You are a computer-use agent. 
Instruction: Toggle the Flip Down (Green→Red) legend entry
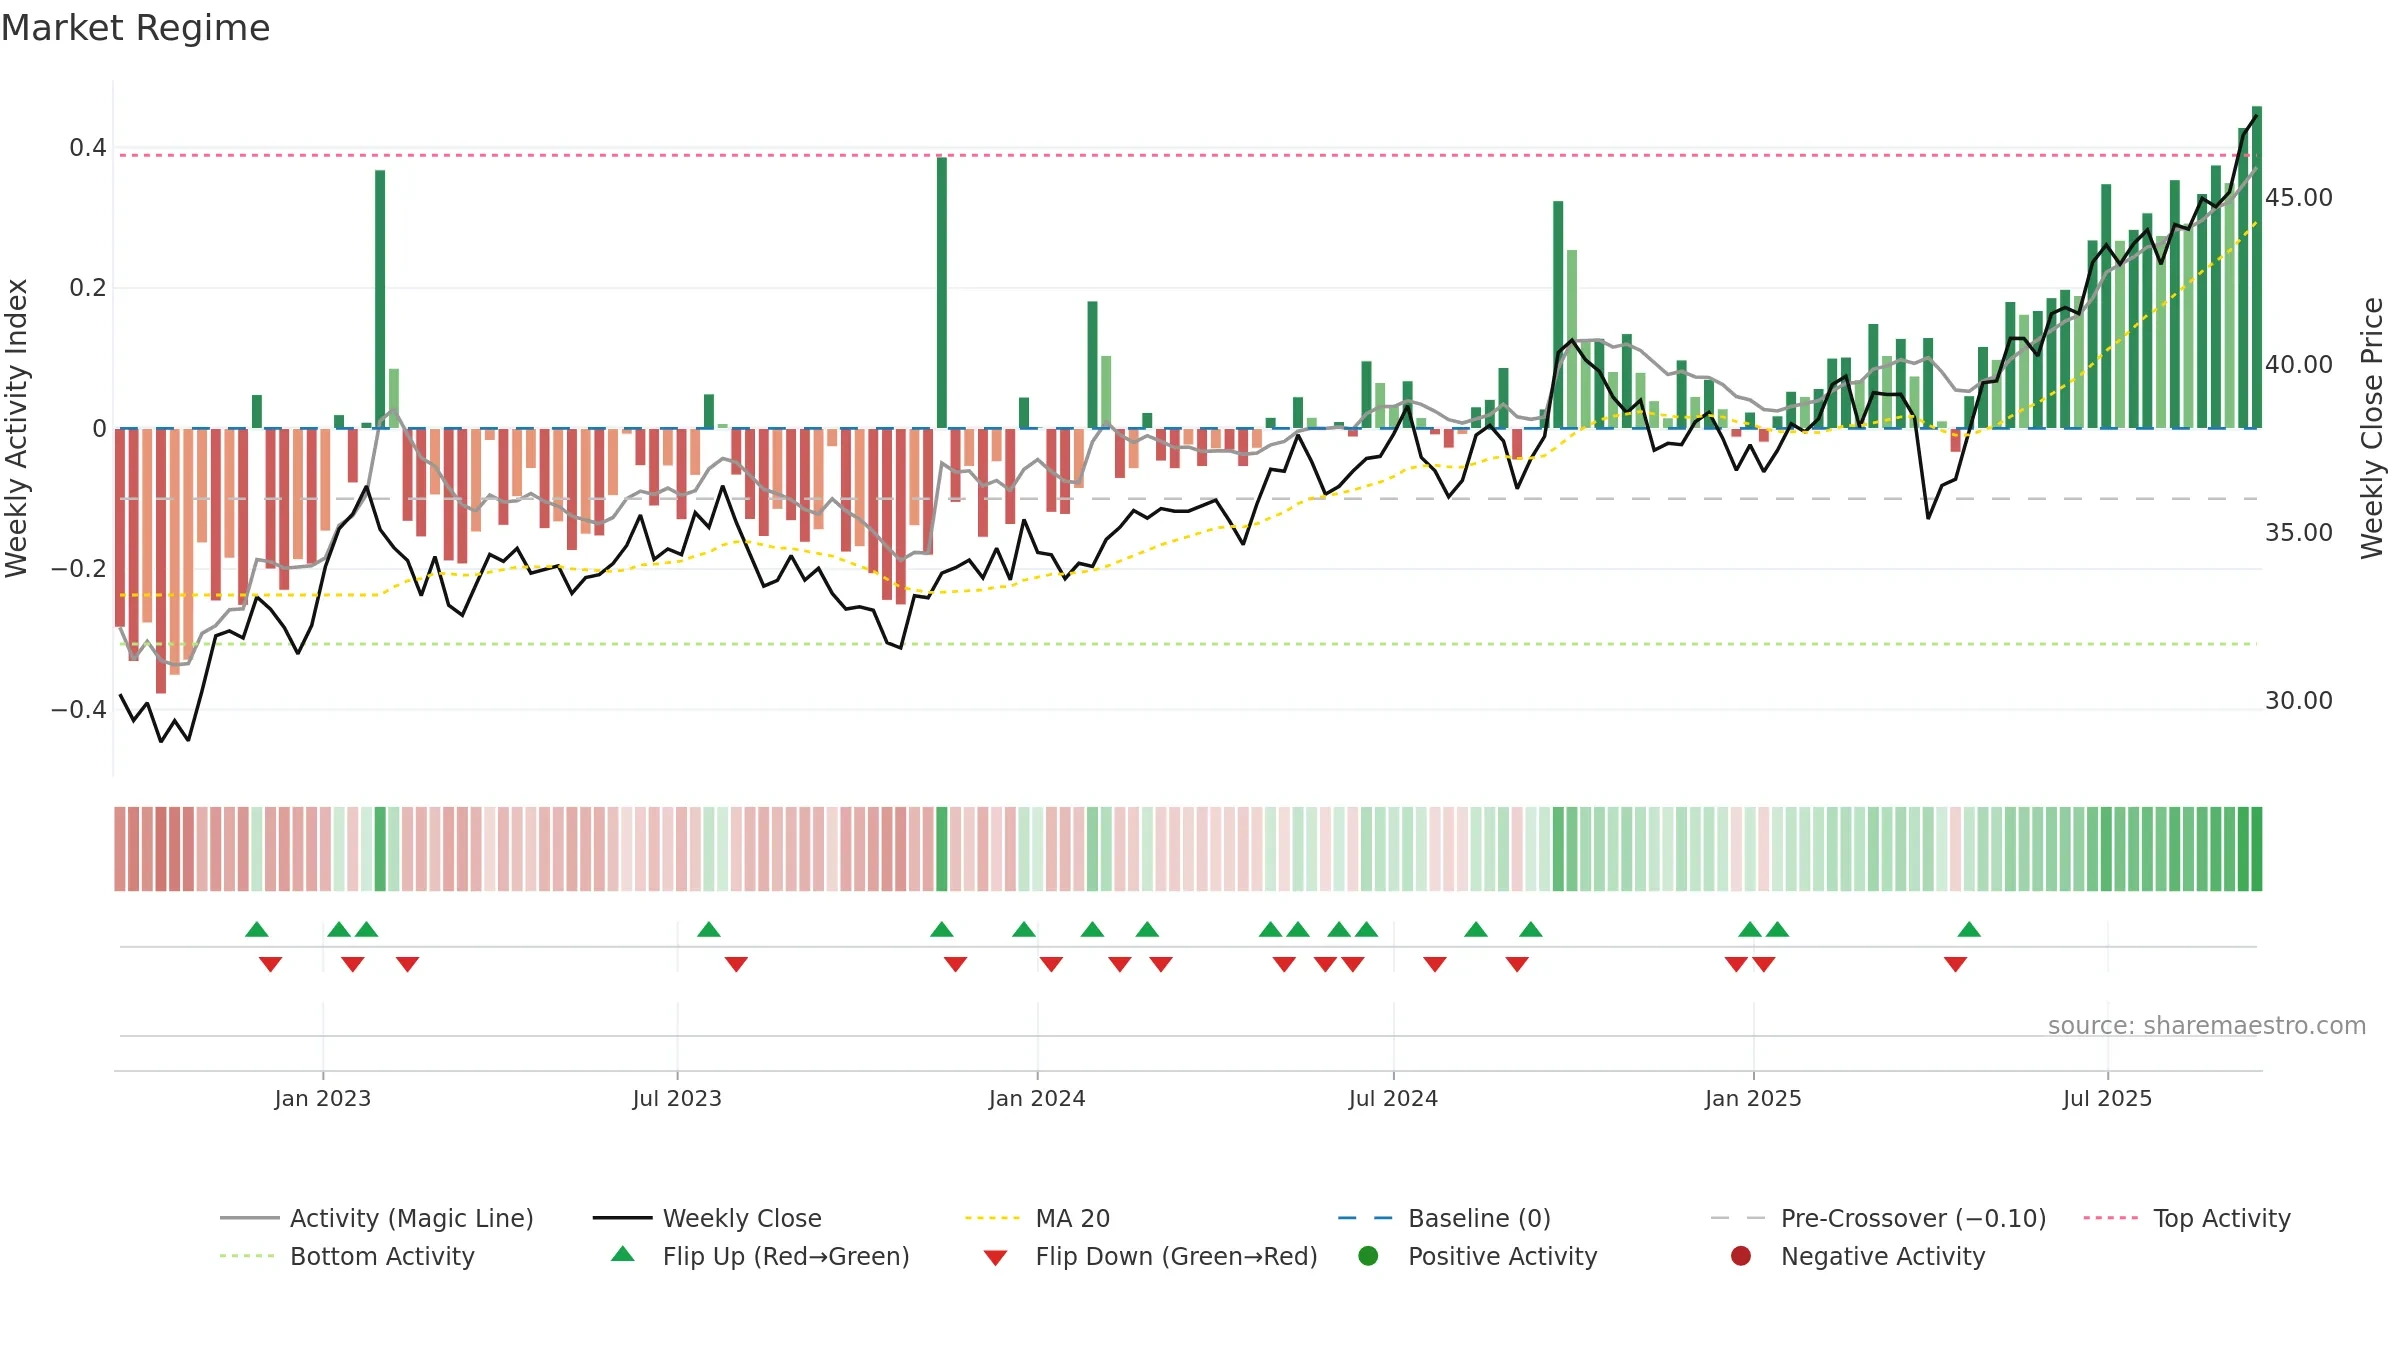tap(1150, 1256)
